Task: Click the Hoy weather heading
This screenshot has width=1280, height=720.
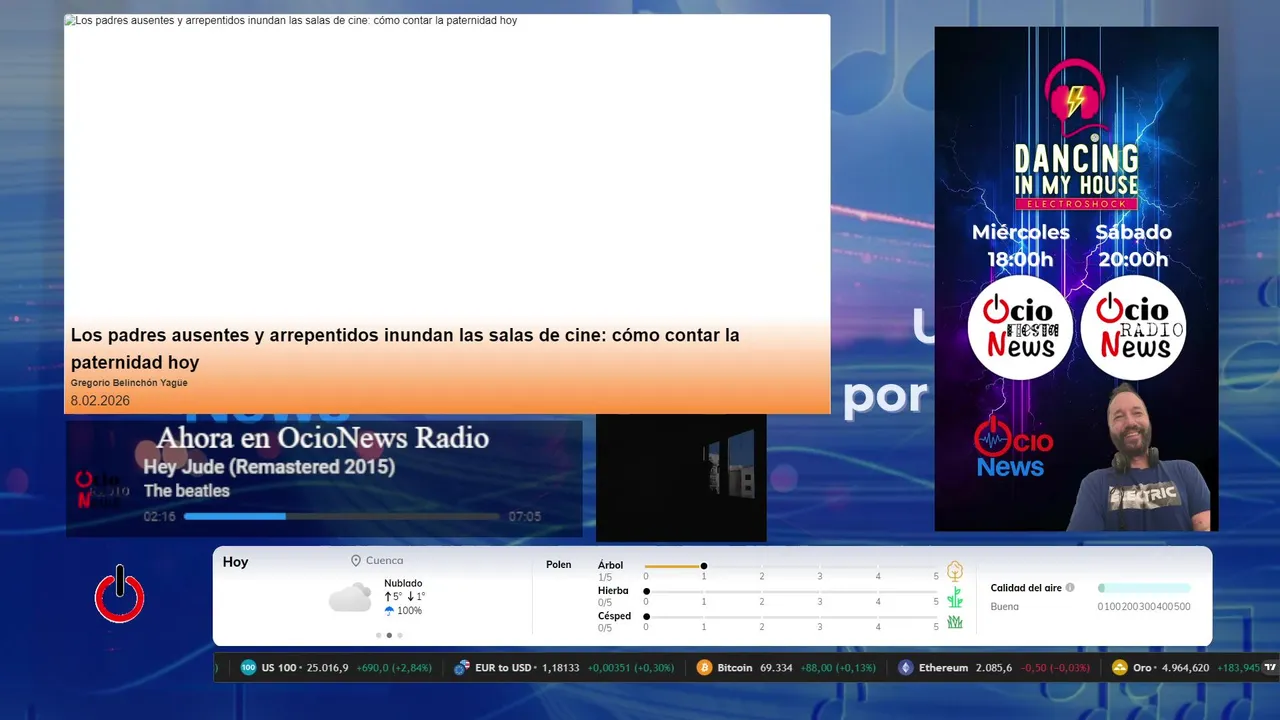Action: 235,562
